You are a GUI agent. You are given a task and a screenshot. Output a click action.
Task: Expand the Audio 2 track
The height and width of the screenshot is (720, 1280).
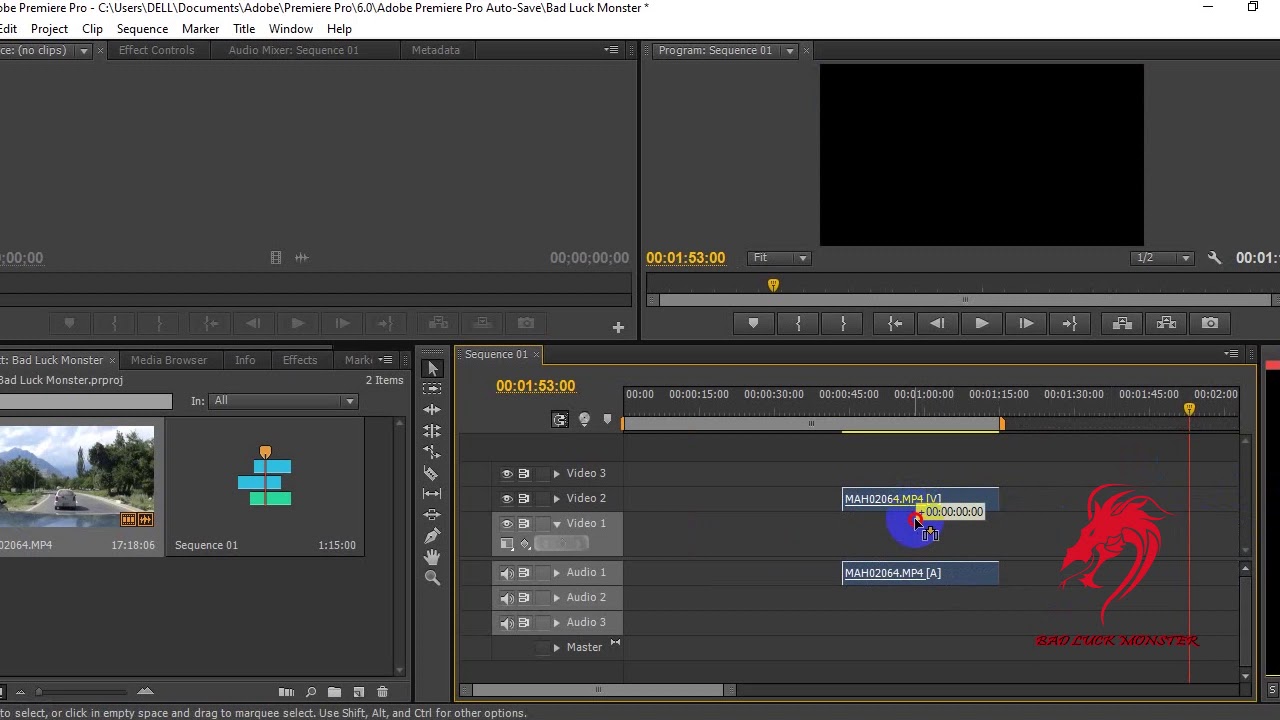tap(557, 598)
